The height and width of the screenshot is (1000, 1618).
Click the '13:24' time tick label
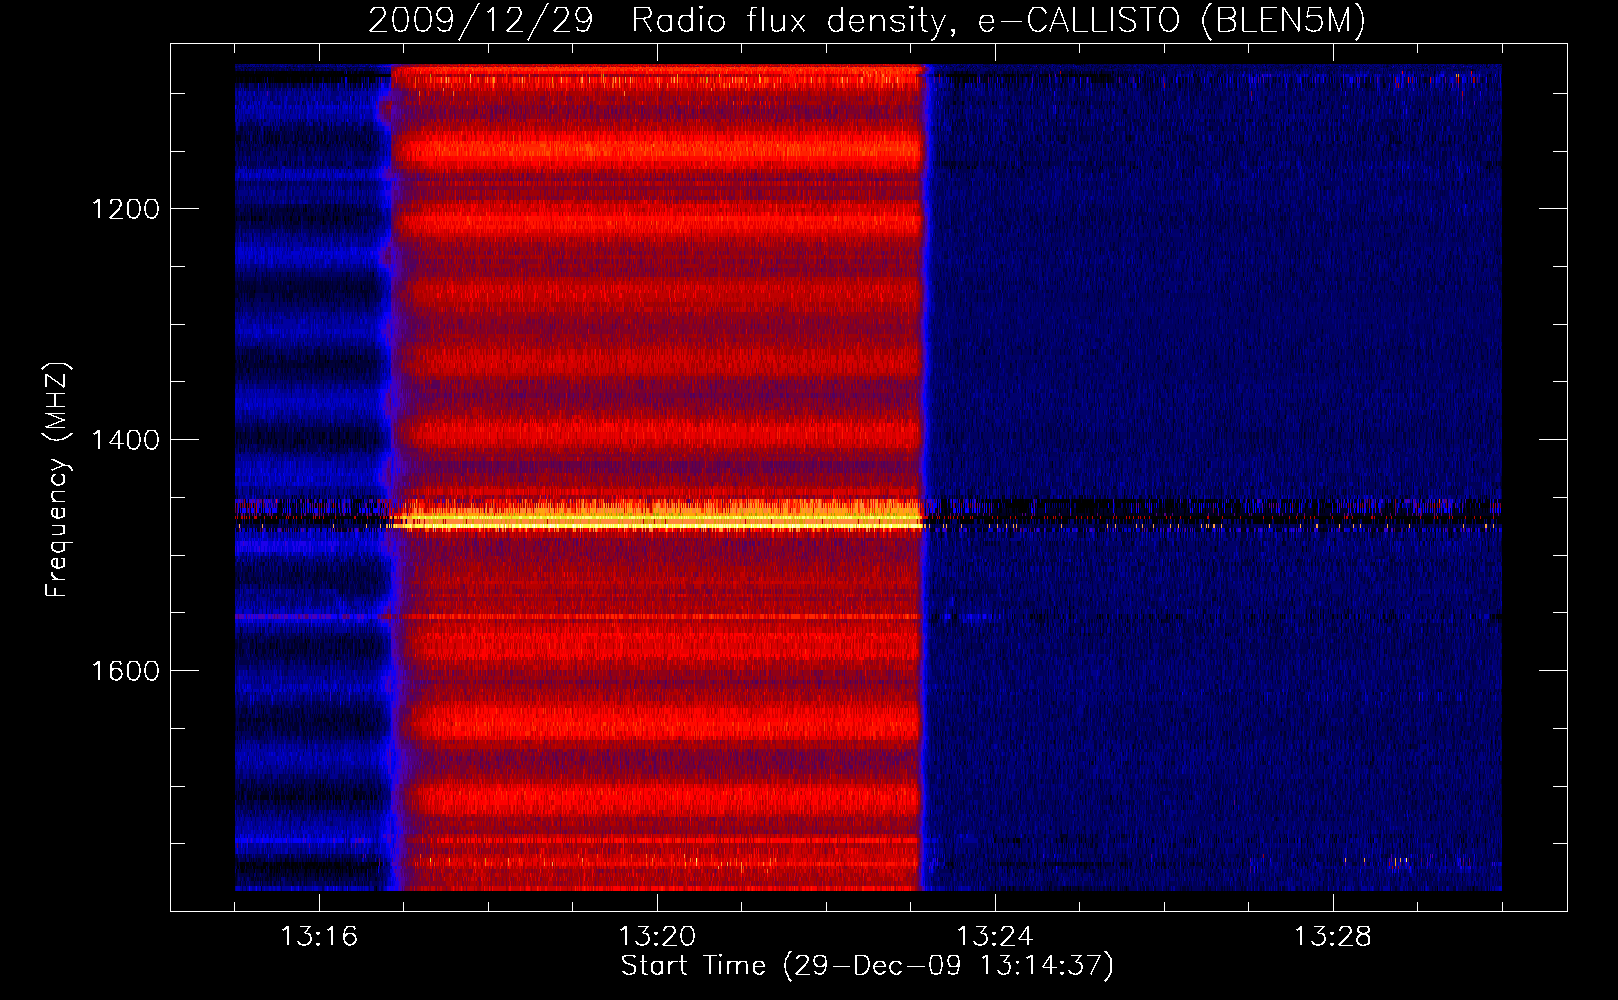tap(995, 937)
